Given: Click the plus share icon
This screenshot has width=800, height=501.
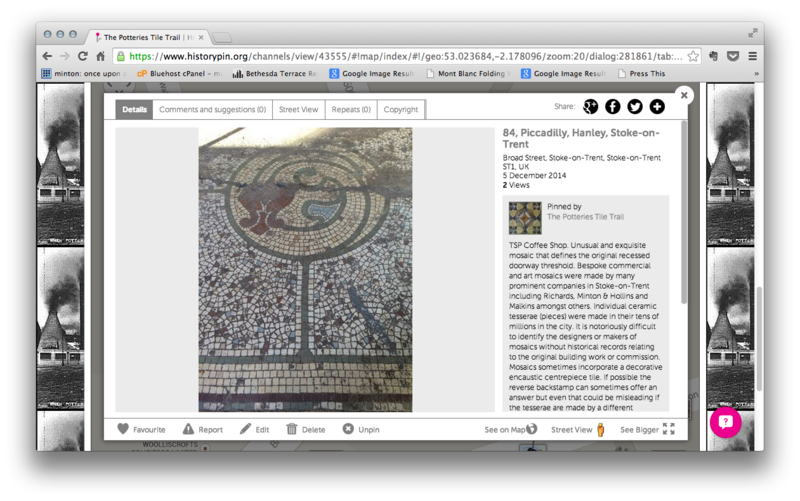Looking at the screenshot, I should (657, 106).
